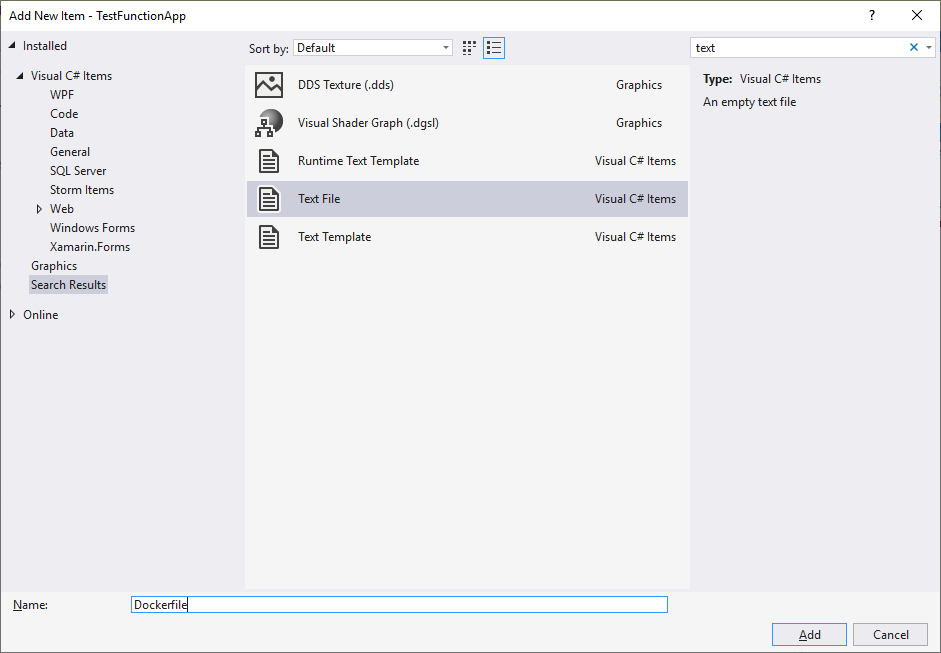Collapse the Installed tree node
The height and width of the screenshot is (653, 941).
pos(13,46)
